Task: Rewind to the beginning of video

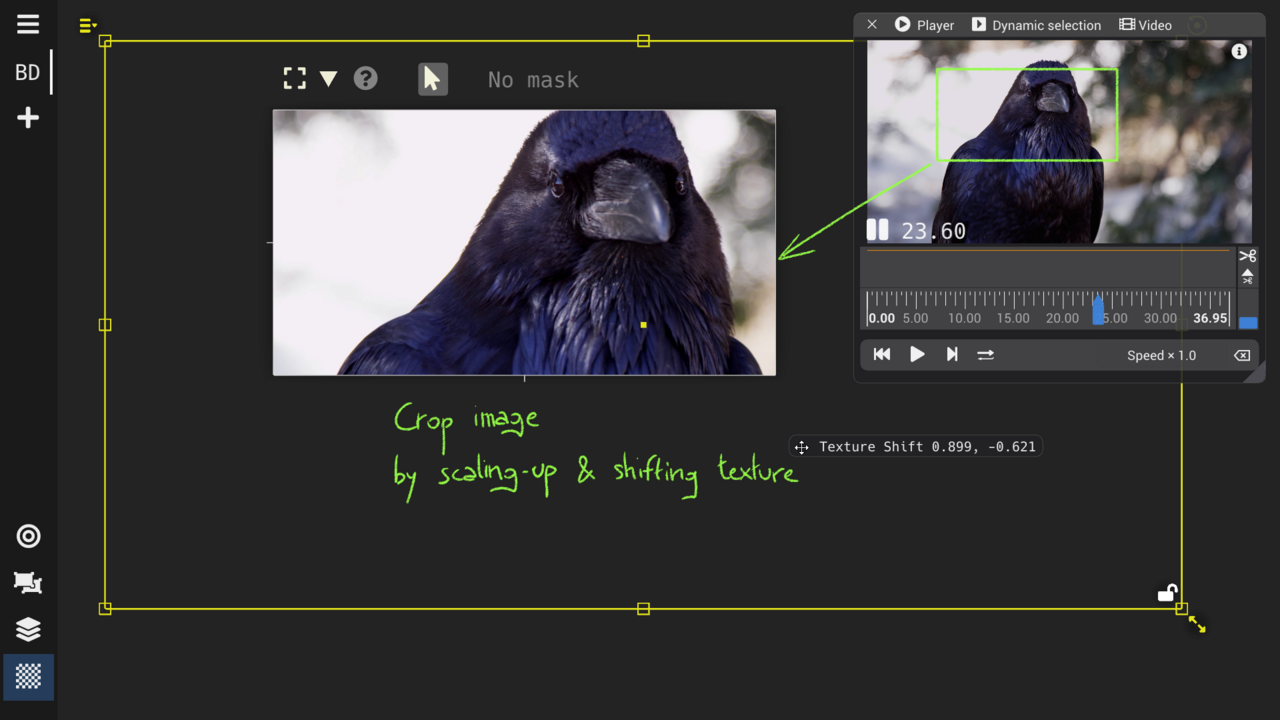Action: (x=881, y=355)
